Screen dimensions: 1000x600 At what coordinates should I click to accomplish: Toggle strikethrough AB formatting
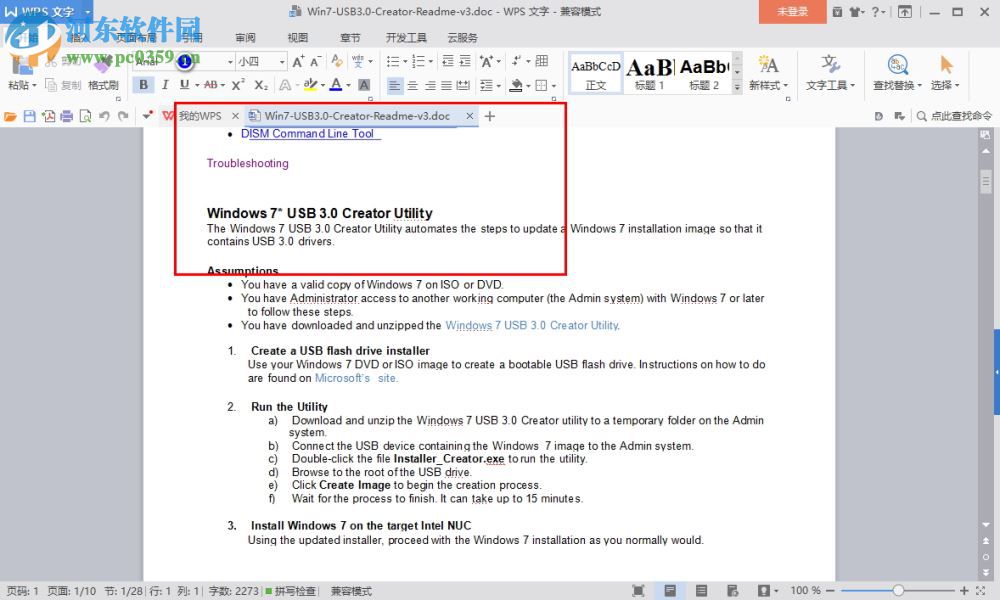tap(211, 85)
